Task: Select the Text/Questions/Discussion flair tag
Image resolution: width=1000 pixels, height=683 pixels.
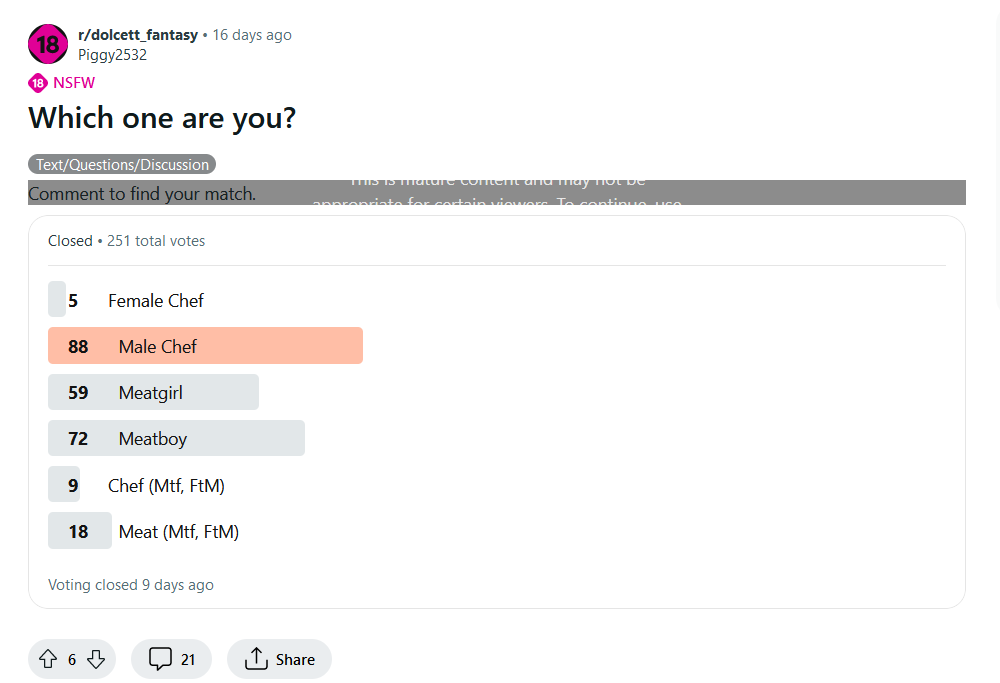Action: tap(122, 165)
